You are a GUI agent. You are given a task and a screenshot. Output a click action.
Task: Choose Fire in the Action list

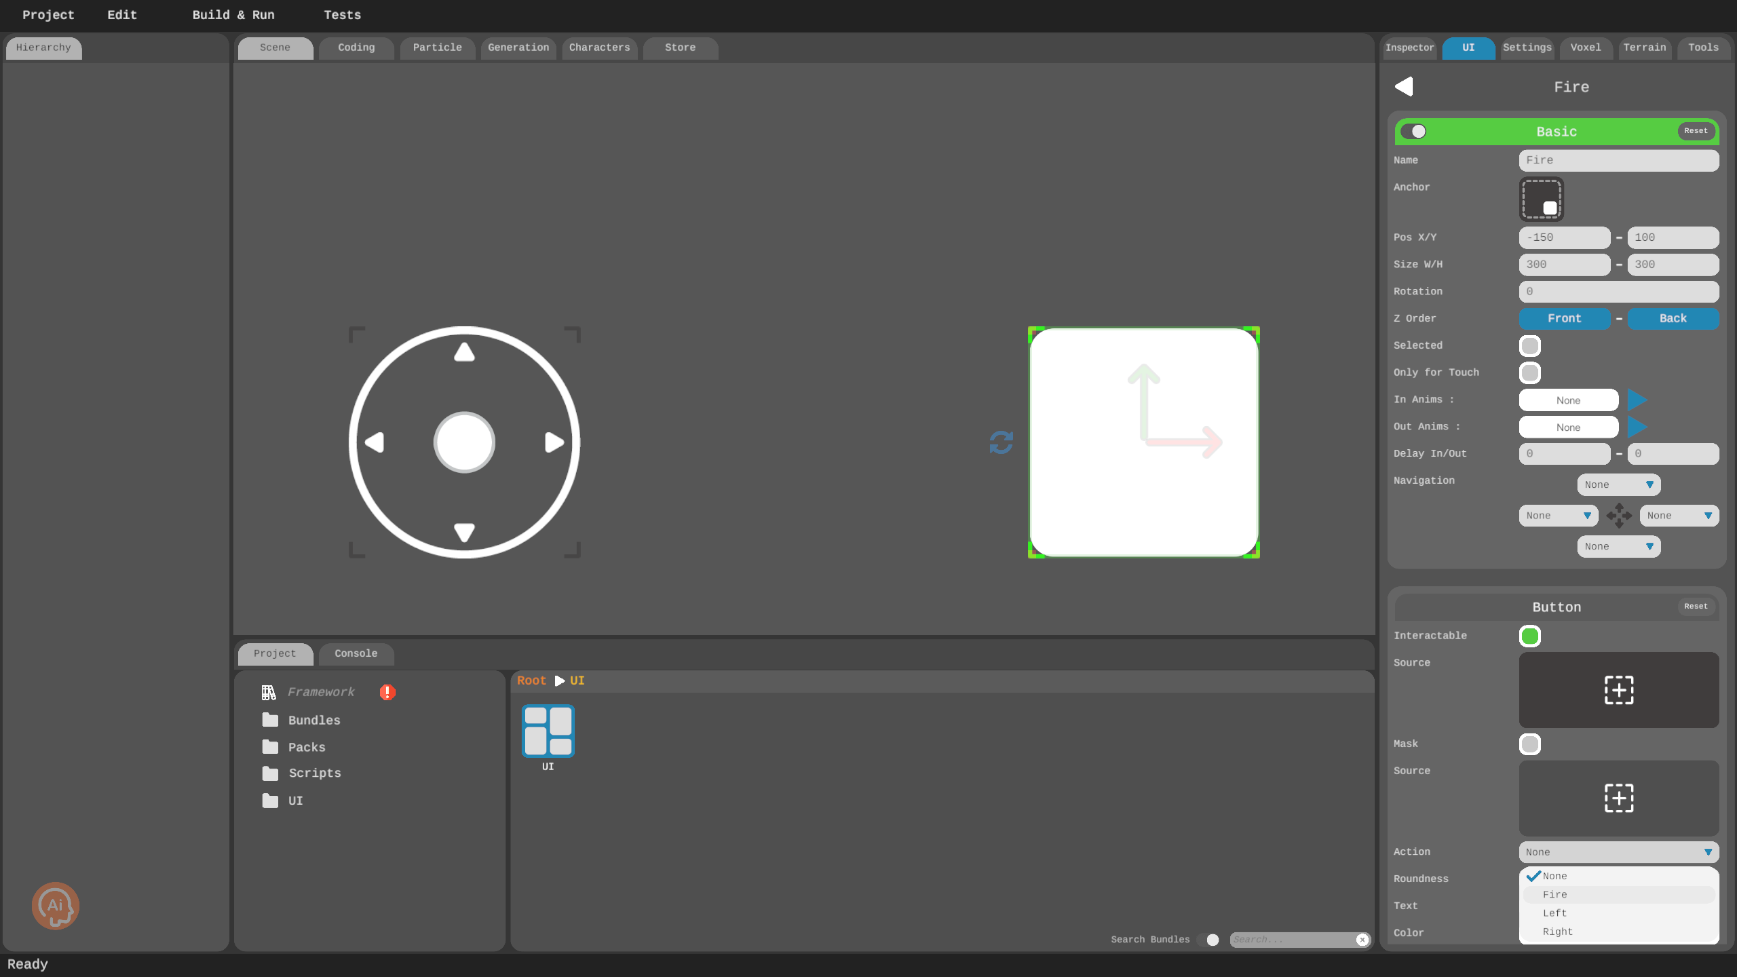click(1555, 895)
